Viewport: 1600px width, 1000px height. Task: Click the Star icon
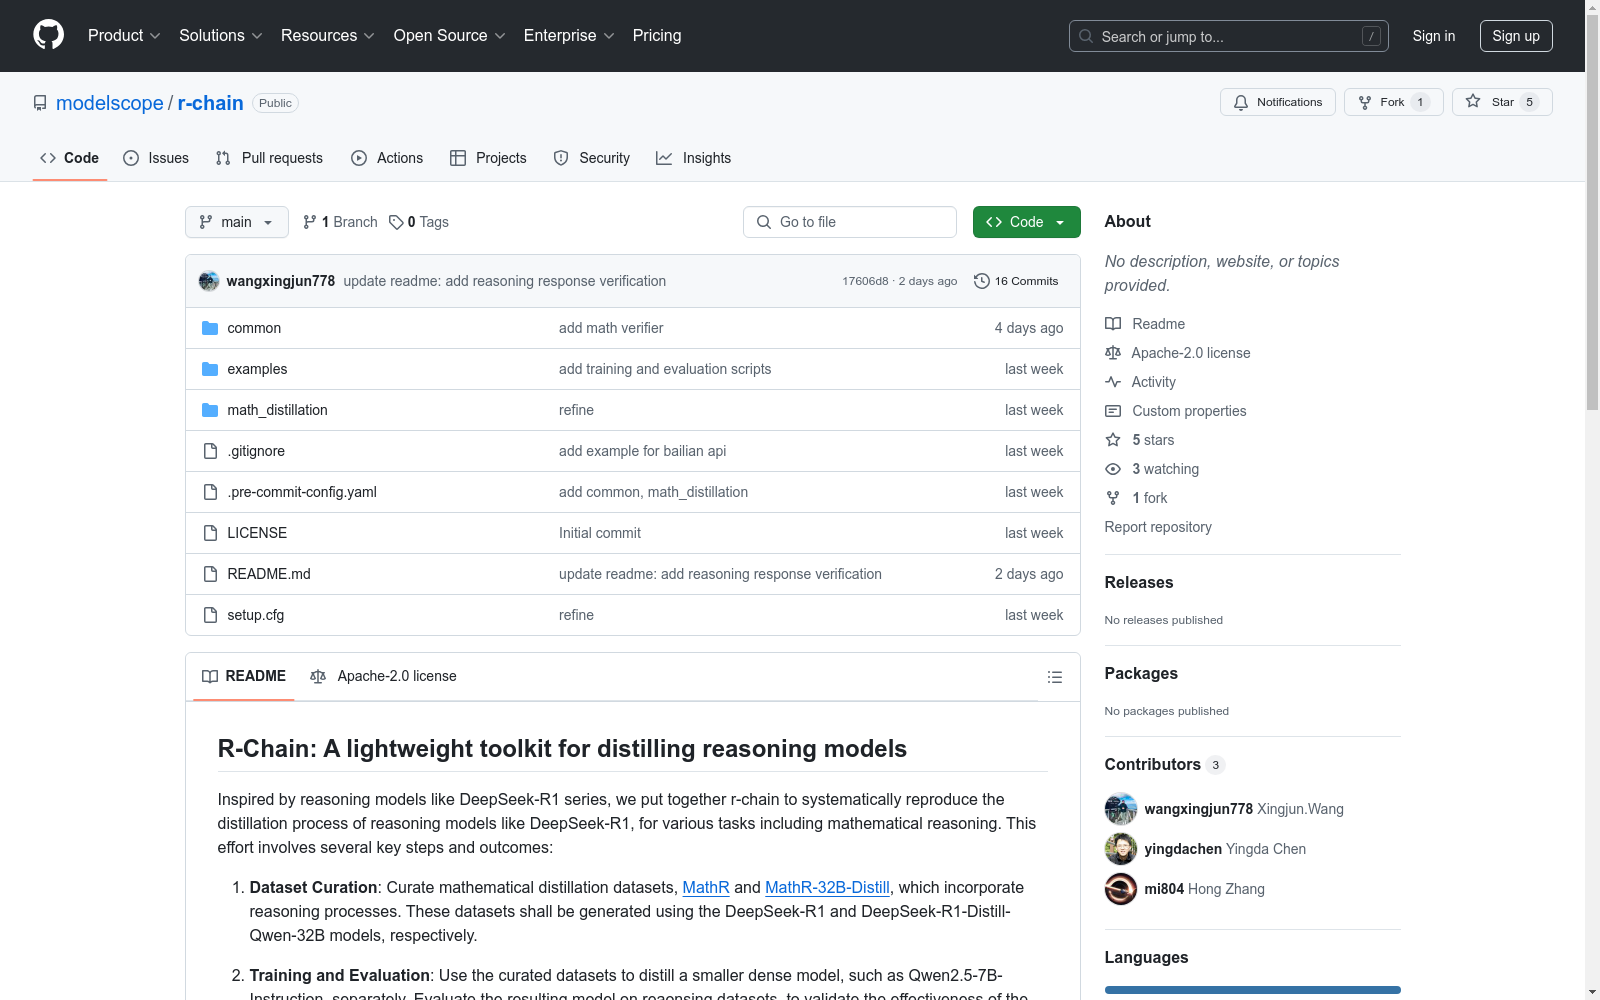[x=1473, y=101]
